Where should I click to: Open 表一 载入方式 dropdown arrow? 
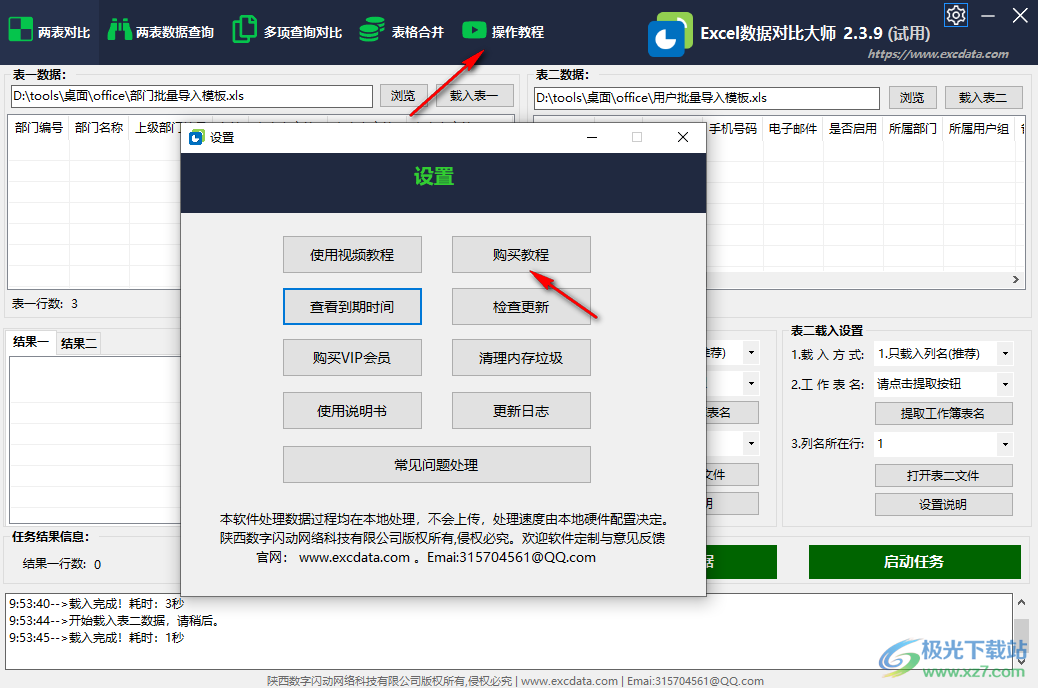click(x=751, y=353)
